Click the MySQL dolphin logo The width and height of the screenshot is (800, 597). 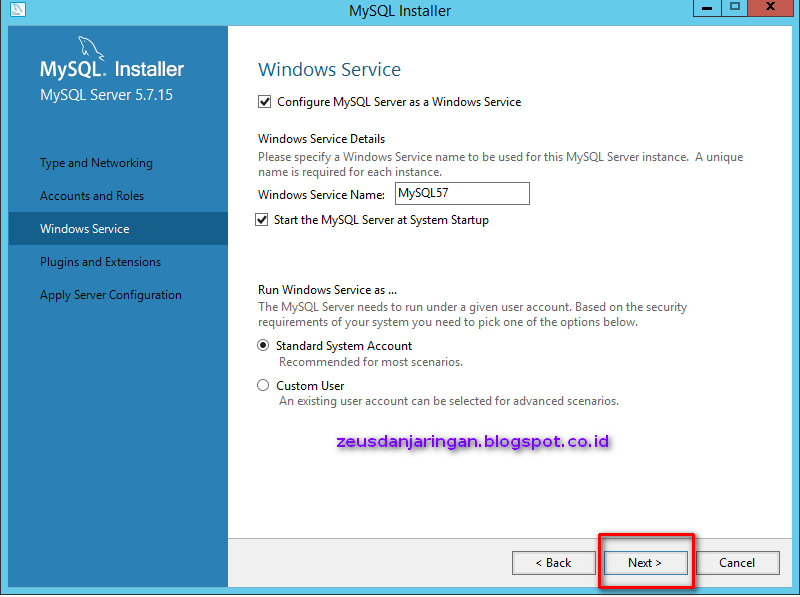click(91, 49)
